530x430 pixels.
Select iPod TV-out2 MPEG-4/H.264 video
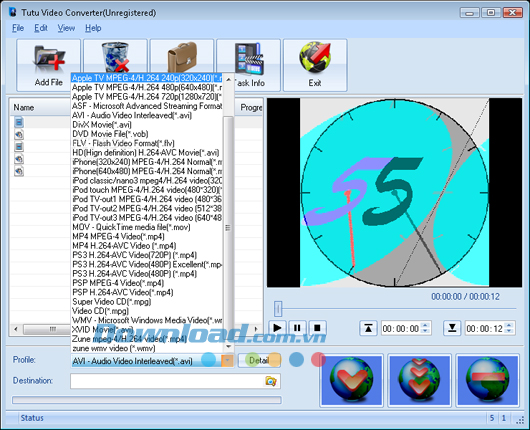147,209
